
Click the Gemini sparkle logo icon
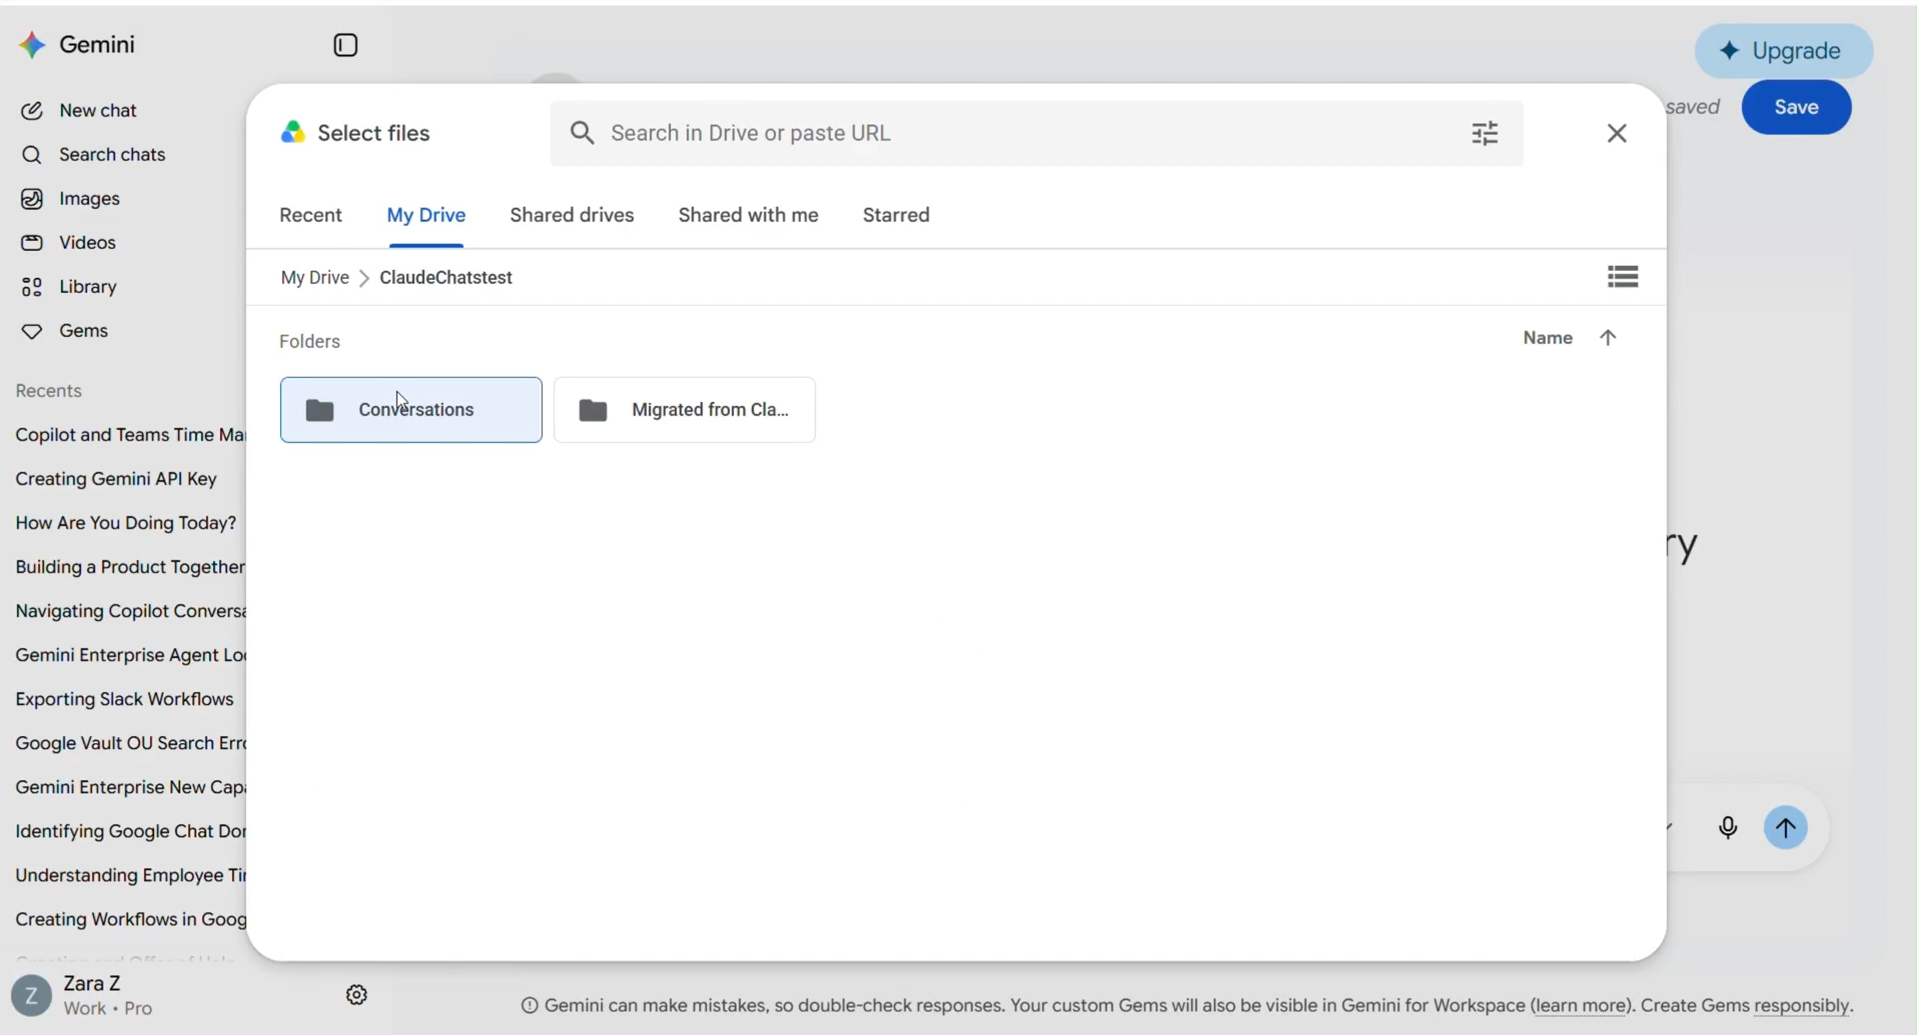click(x=32, y=45)
